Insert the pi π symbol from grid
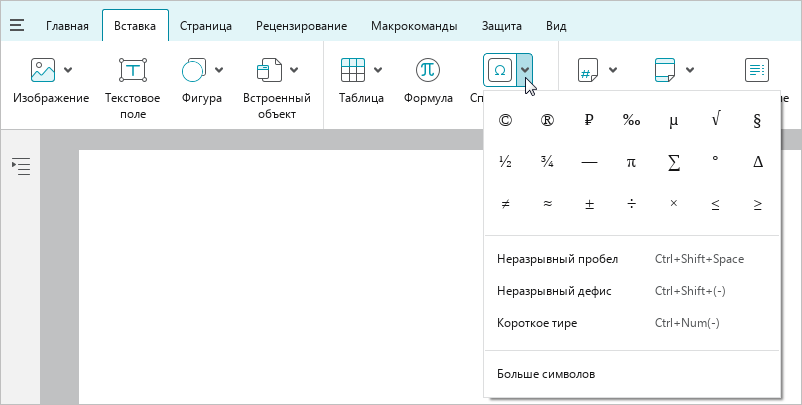Screen dimensions: 802x405 click(631, 163)
